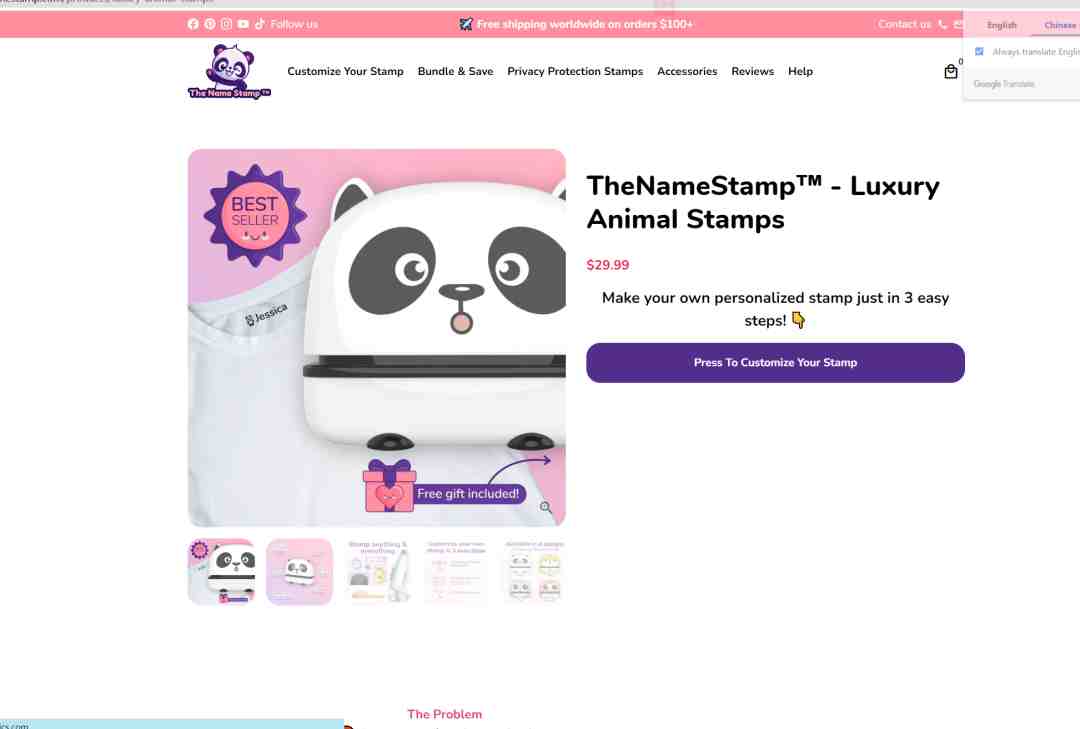1080x729 pixels.
Task: Select the second panda product thumbnail
Action: (299, 571)
